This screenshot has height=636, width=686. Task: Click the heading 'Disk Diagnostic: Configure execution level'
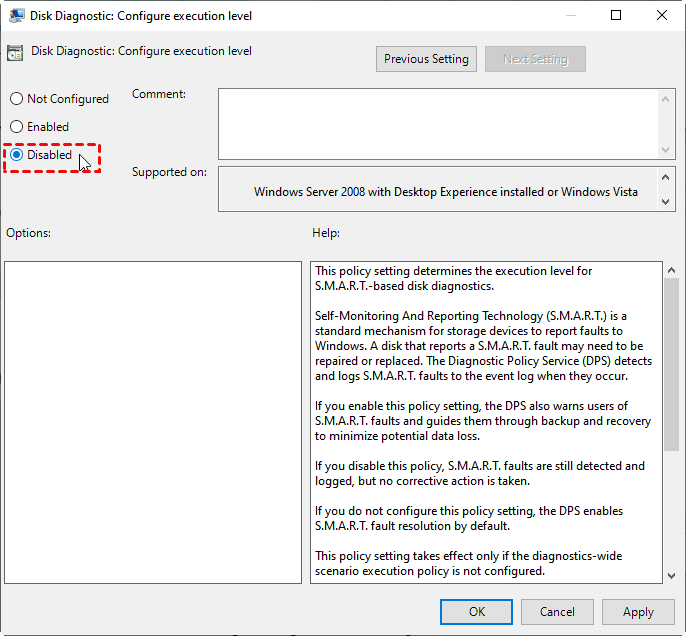pyautogui.click(x=141, y=51)
